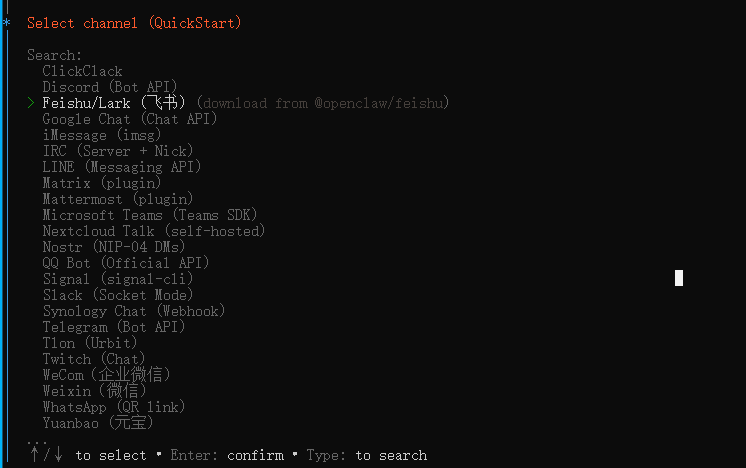Select IRC (Server + Nick) entry
Screen dimensions: 746x468
[x=118, y=151]
